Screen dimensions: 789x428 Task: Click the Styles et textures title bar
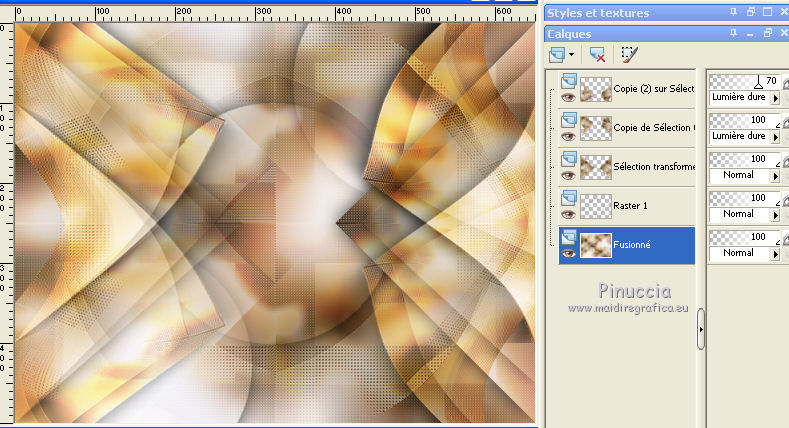point(666,13)
